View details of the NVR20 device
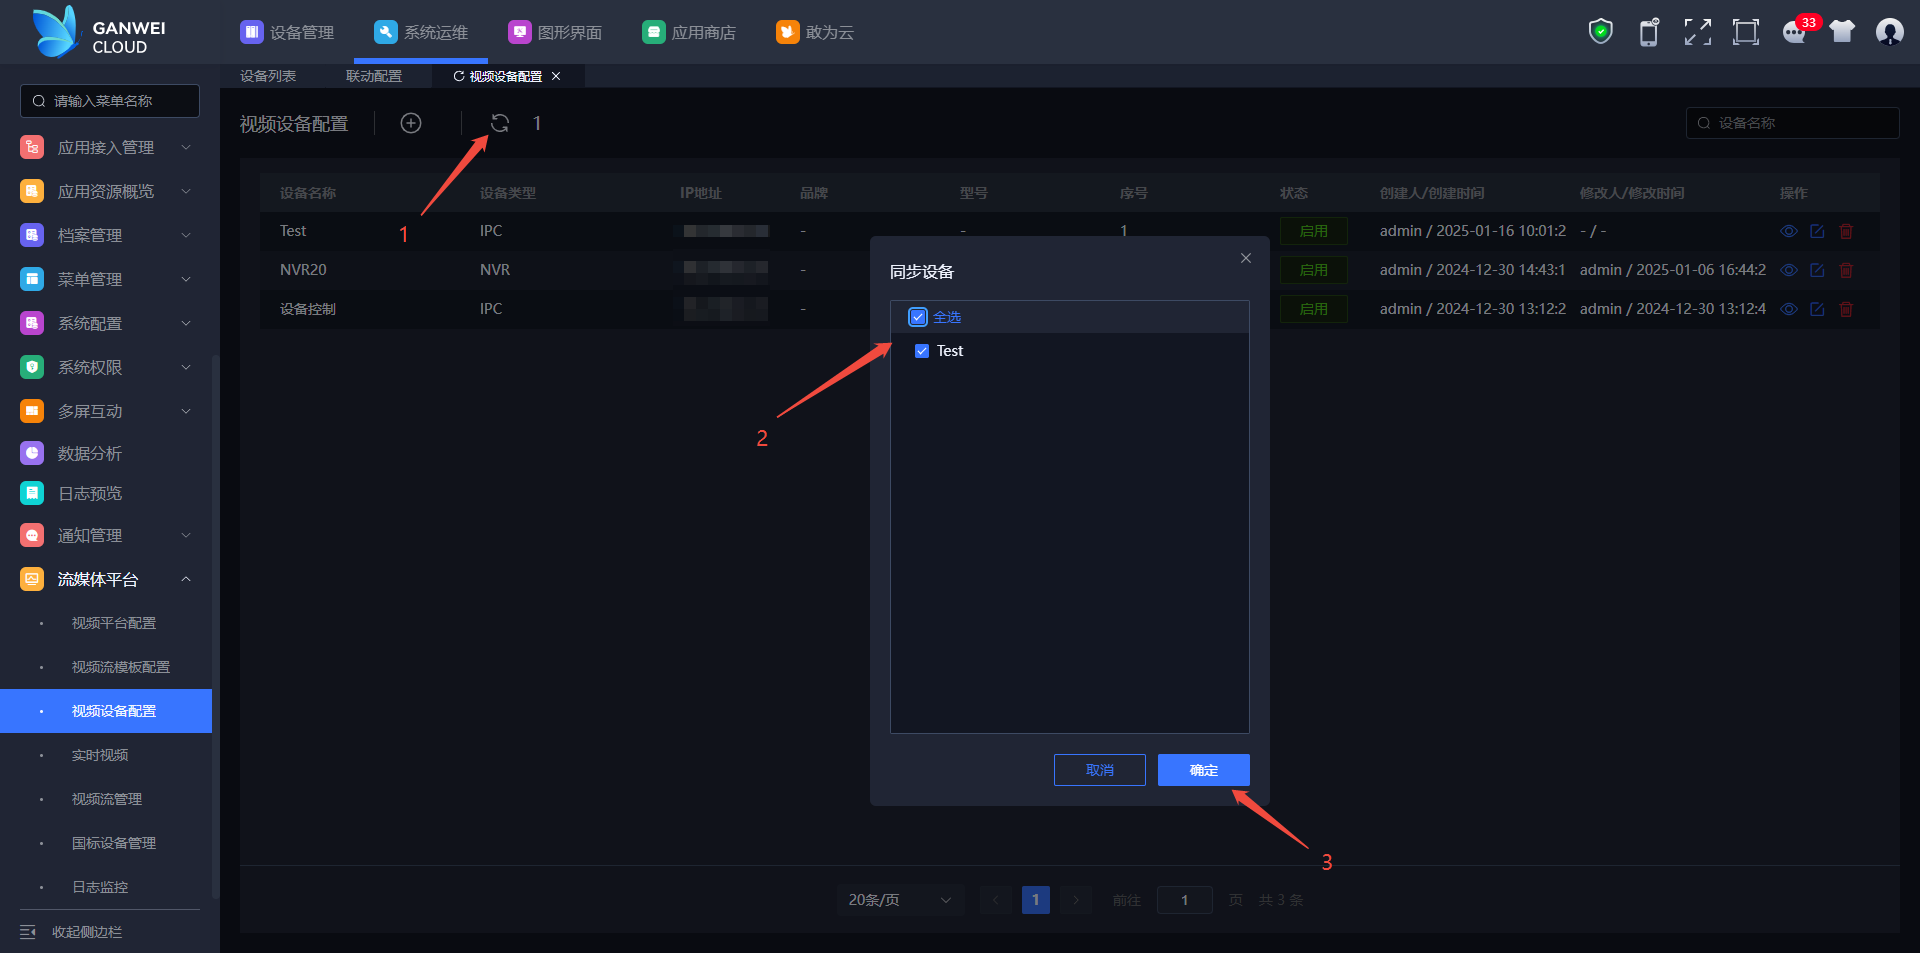1920x953 pixels. tap(1789, 270)
